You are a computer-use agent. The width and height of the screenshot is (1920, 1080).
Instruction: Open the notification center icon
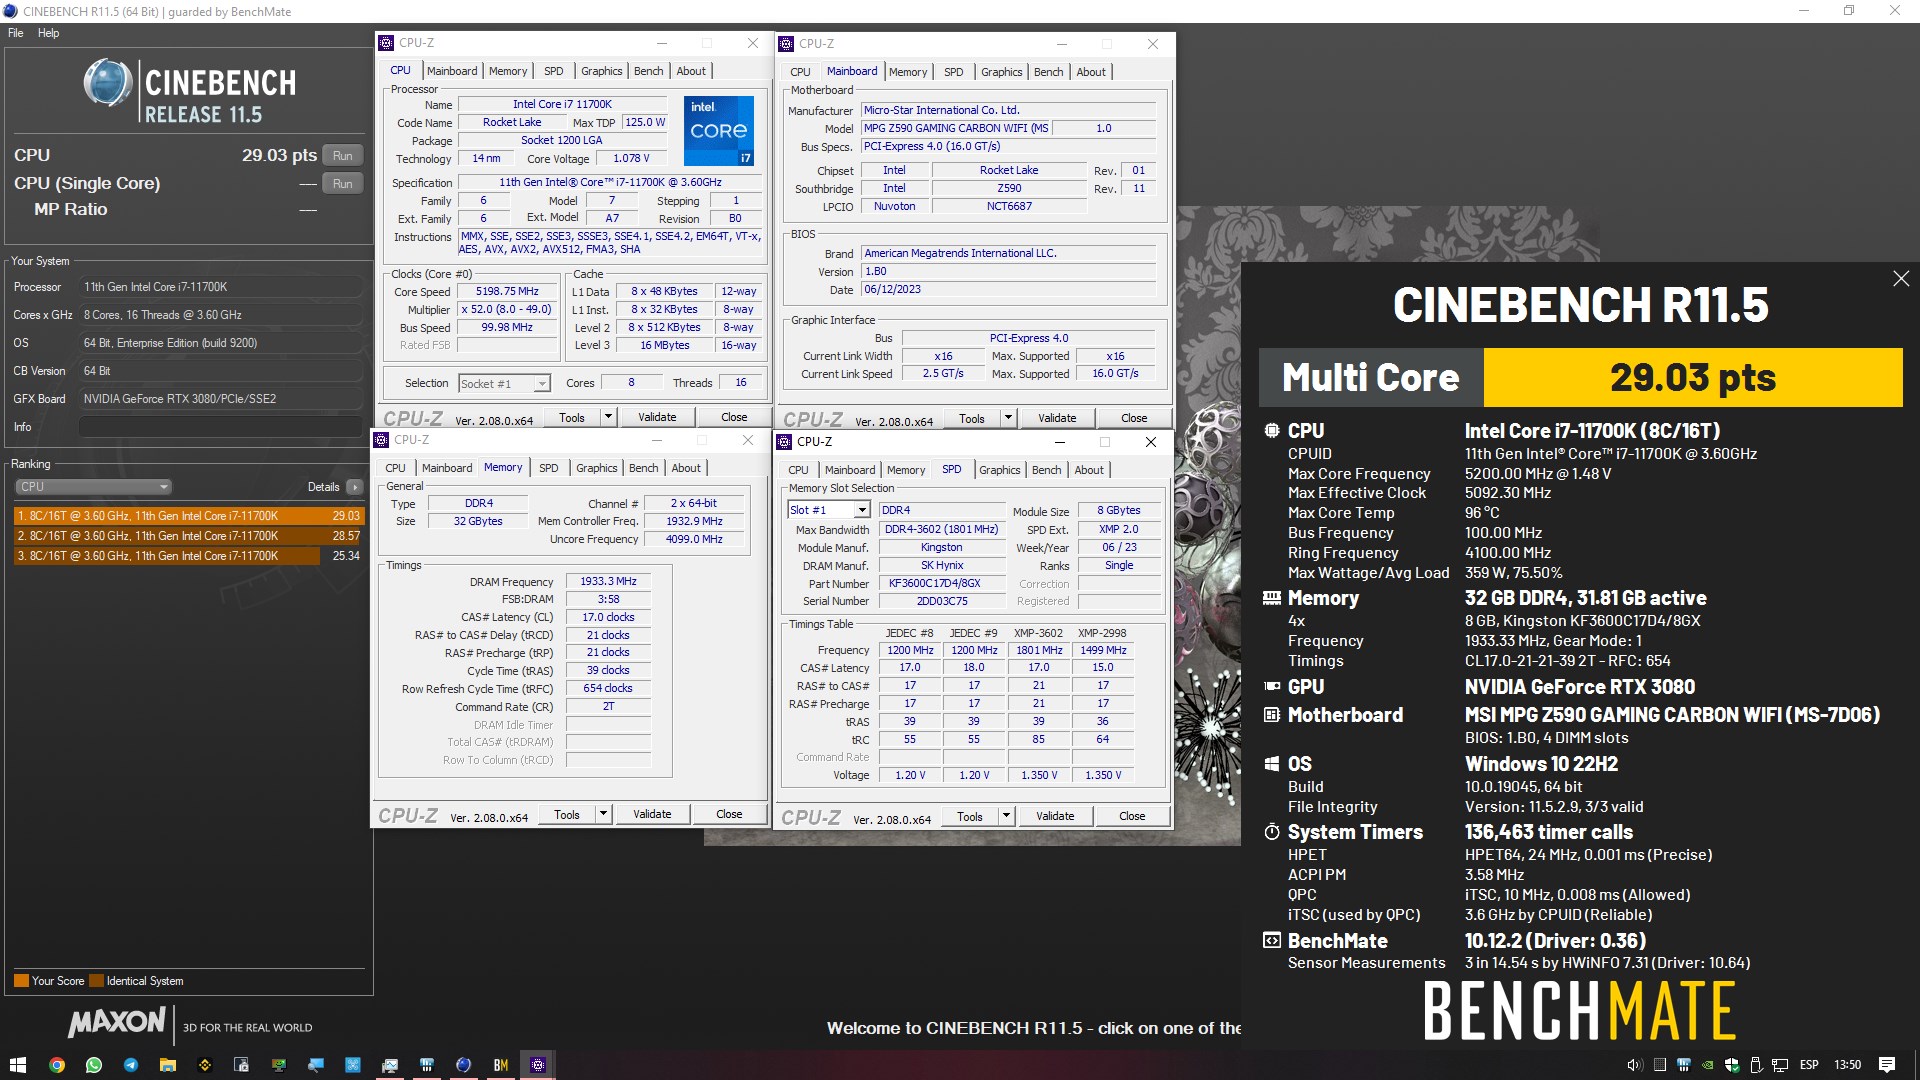(1887, 1065)
